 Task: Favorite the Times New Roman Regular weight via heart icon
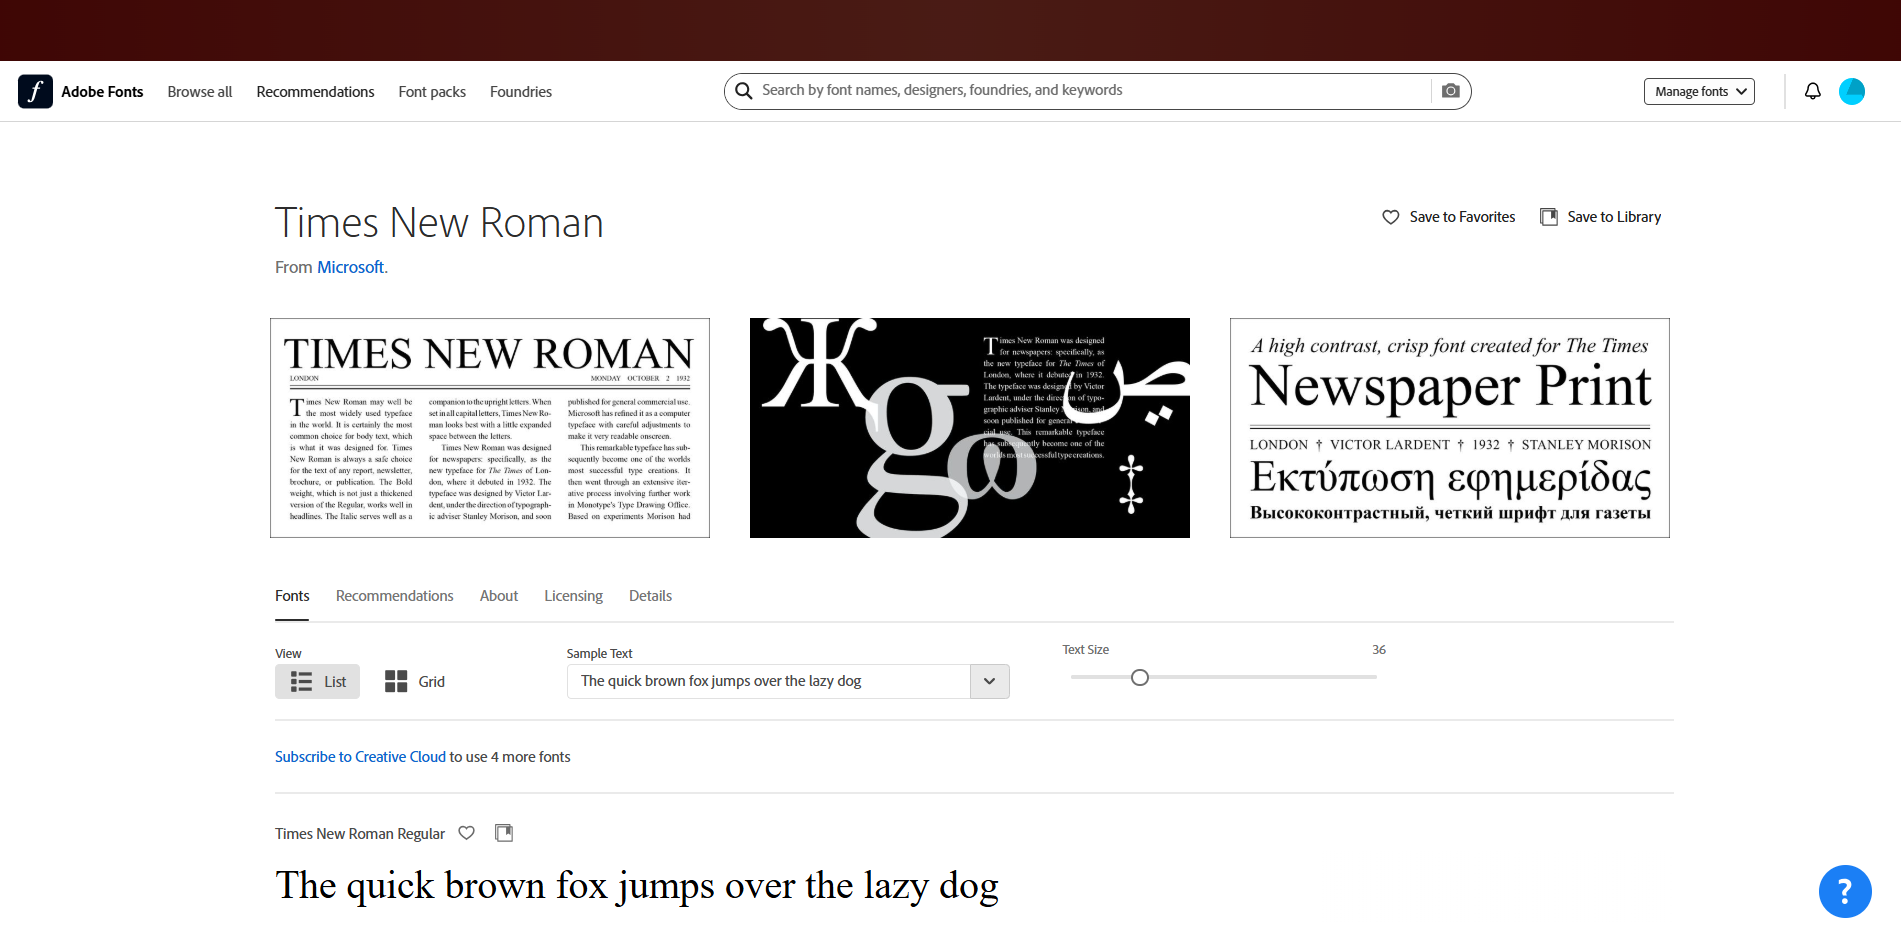pos(466,832)
